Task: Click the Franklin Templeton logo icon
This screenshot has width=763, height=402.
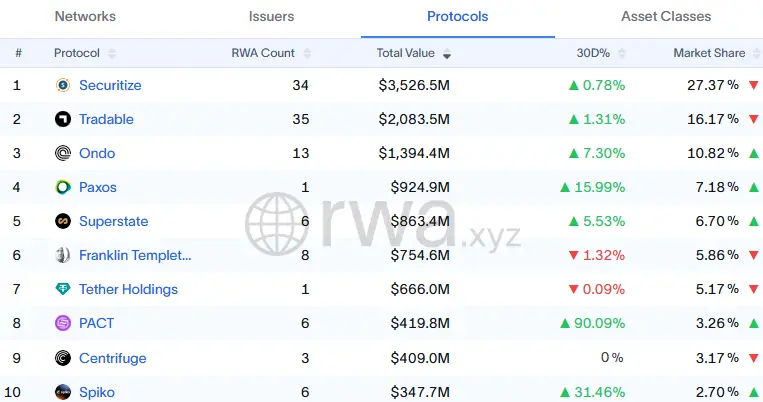Action: [x=63, y=255]
